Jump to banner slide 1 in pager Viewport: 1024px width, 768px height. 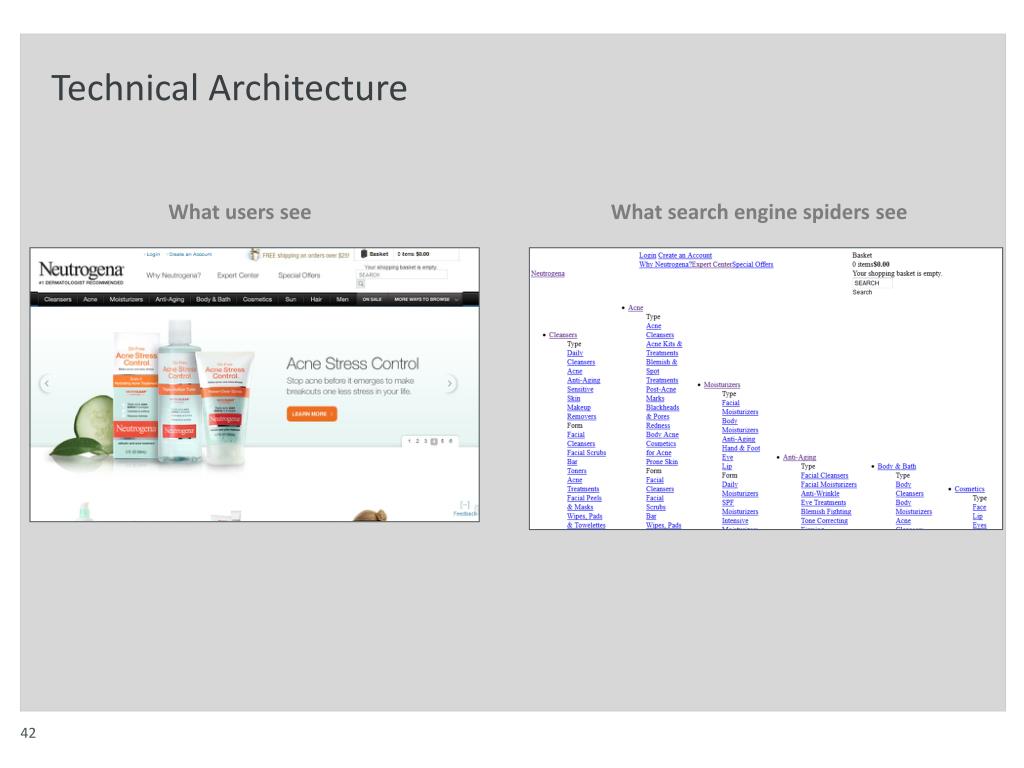coord(409,441)
